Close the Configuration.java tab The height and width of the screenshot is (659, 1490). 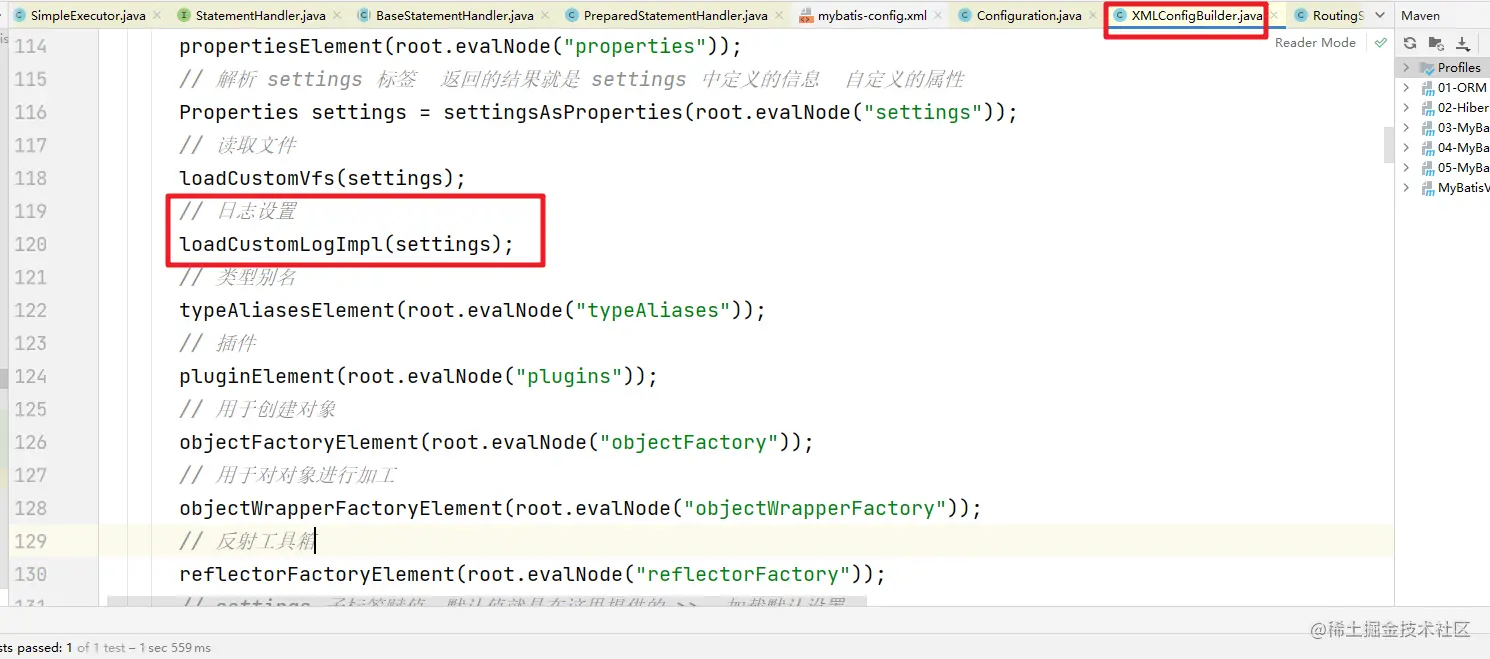[1092, 16]
